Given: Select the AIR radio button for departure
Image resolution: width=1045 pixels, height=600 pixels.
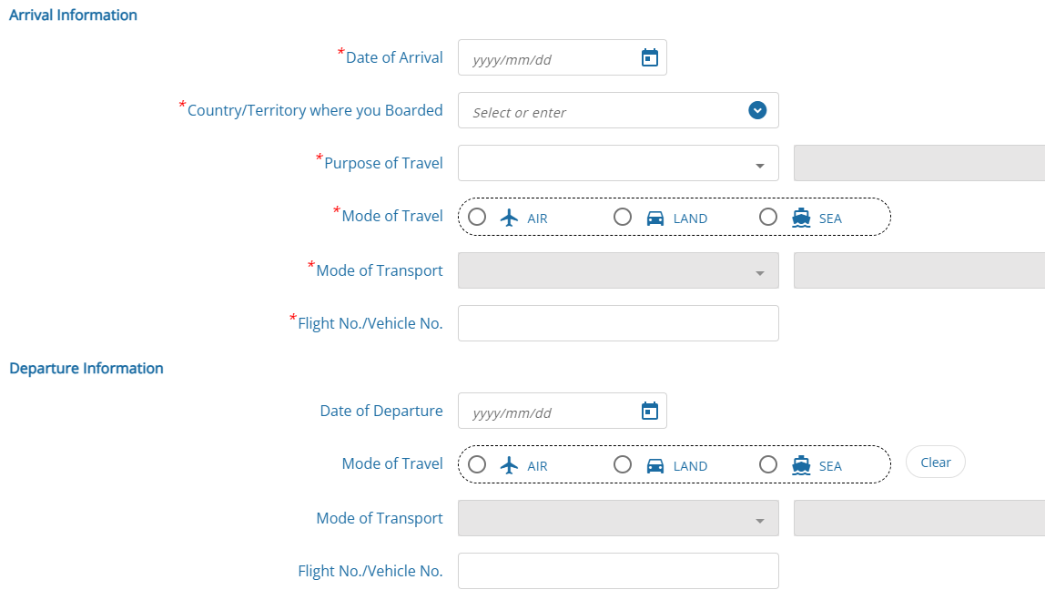Looking at the screenshot, I should [x=477, y=464].
